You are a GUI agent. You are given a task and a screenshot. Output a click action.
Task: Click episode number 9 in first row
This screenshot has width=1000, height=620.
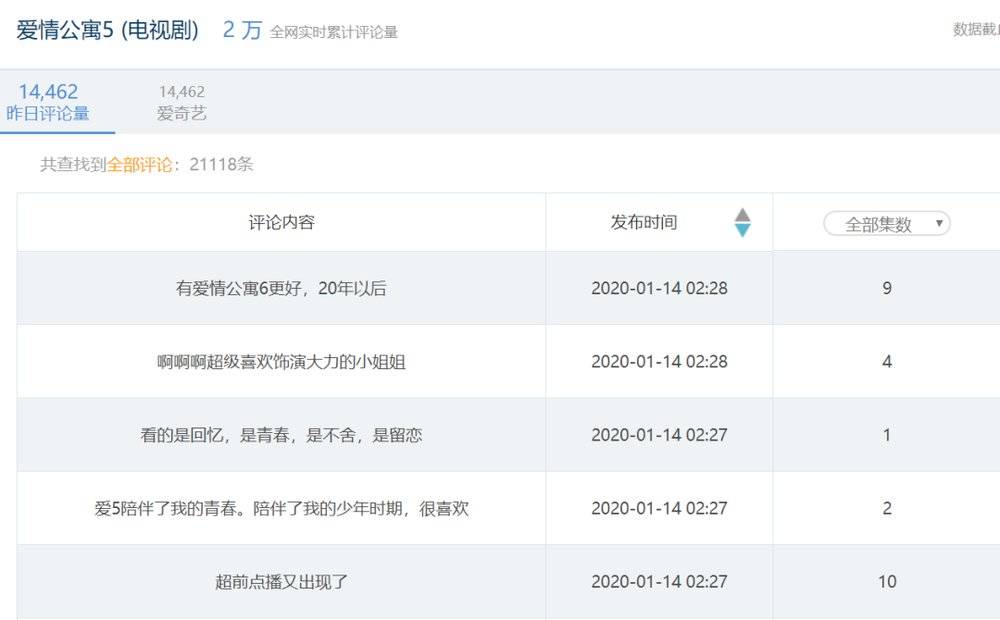886,288
